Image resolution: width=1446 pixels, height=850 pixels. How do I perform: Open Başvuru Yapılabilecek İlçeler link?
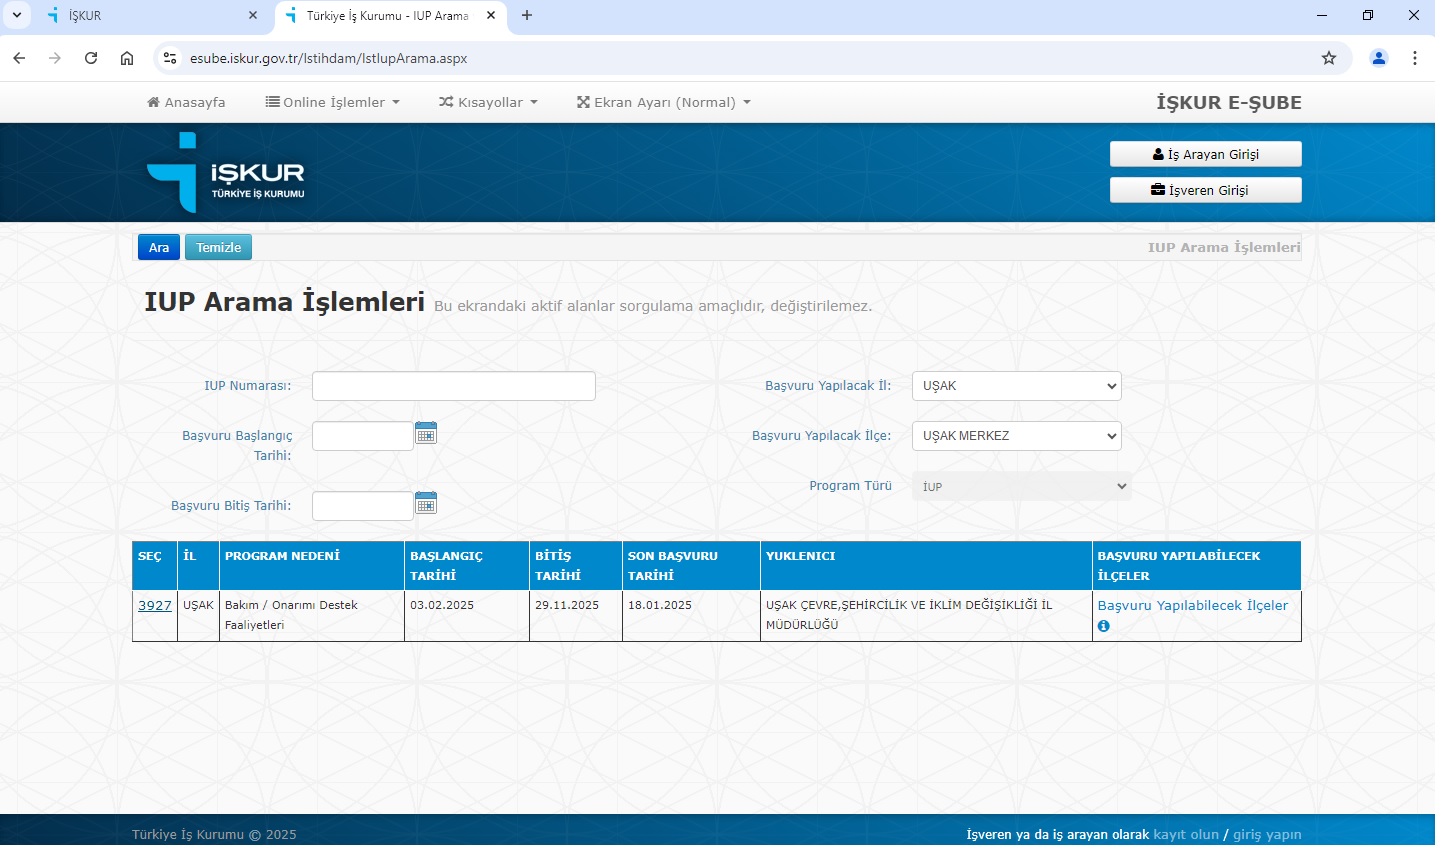1193,606
